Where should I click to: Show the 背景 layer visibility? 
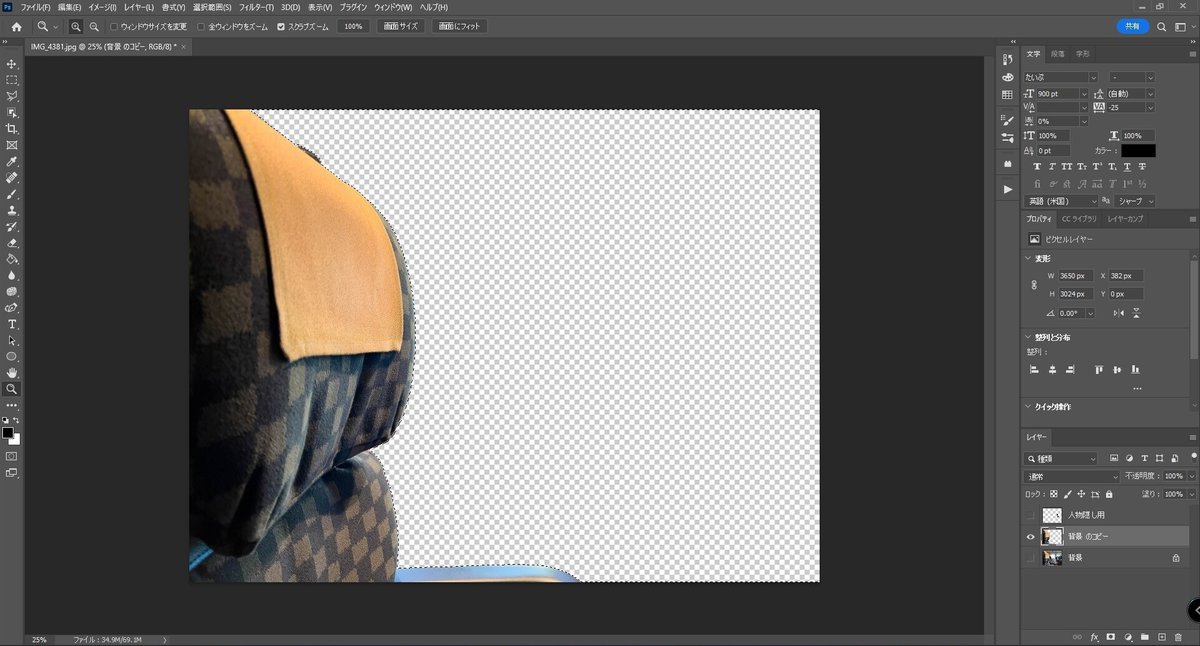click(x=1030, y=558)
